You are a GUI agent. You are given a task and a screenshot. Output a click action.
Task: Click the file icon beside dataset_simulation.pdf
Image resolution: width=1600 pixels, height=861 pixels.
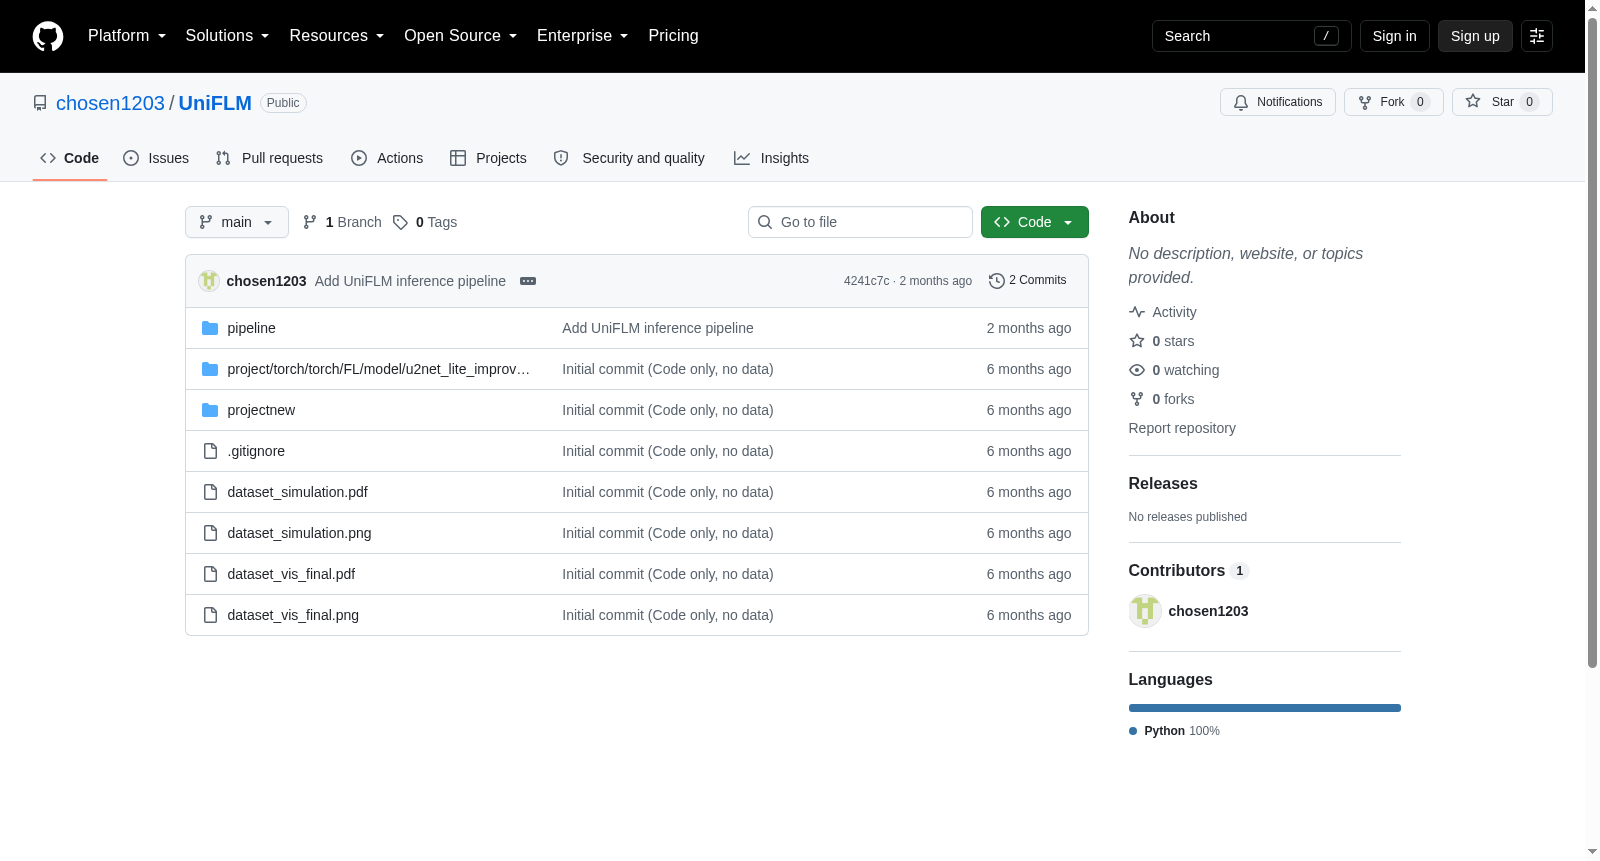pyautogui.click(x=210, y=492)
